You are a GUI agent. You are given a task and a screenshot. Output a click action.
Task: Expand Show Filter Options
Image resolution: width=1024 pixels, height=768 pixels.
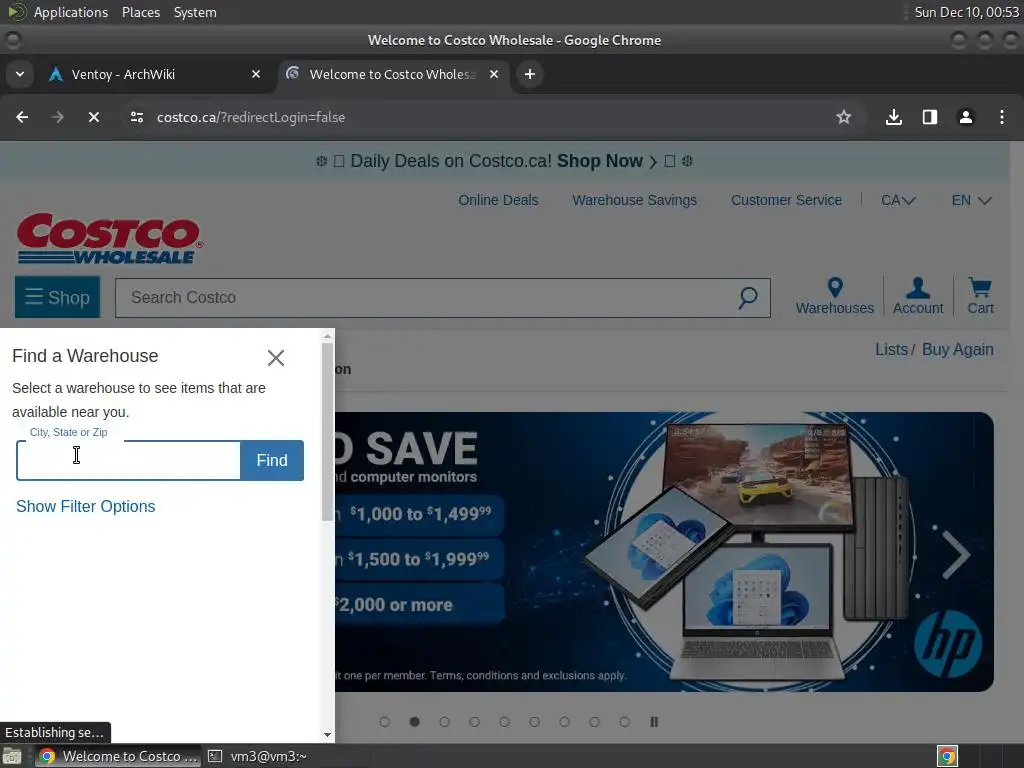[x=86, y=506]
